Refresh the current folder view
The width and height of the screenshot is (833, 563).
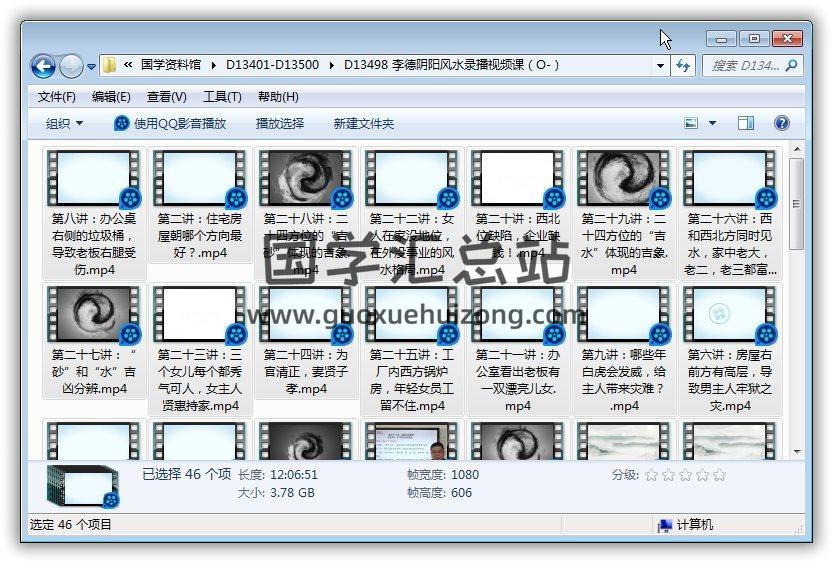[683, 66]
